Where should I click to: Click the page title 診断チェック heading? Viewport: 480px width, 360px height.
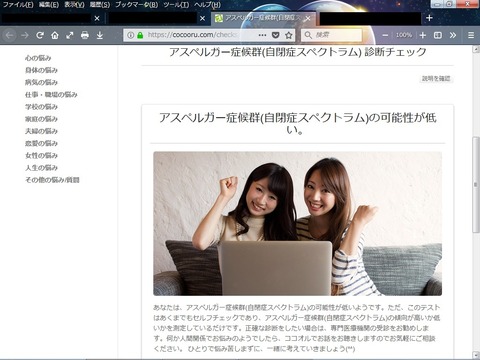pos(297,52)
